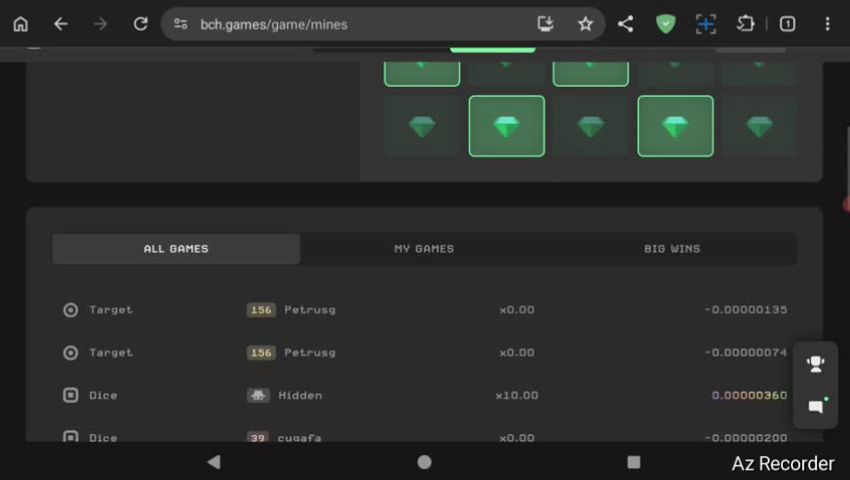Click Target icon in -0.00000074 row
The width and height of the screenshot is (850, 480).
pos(70,353)
